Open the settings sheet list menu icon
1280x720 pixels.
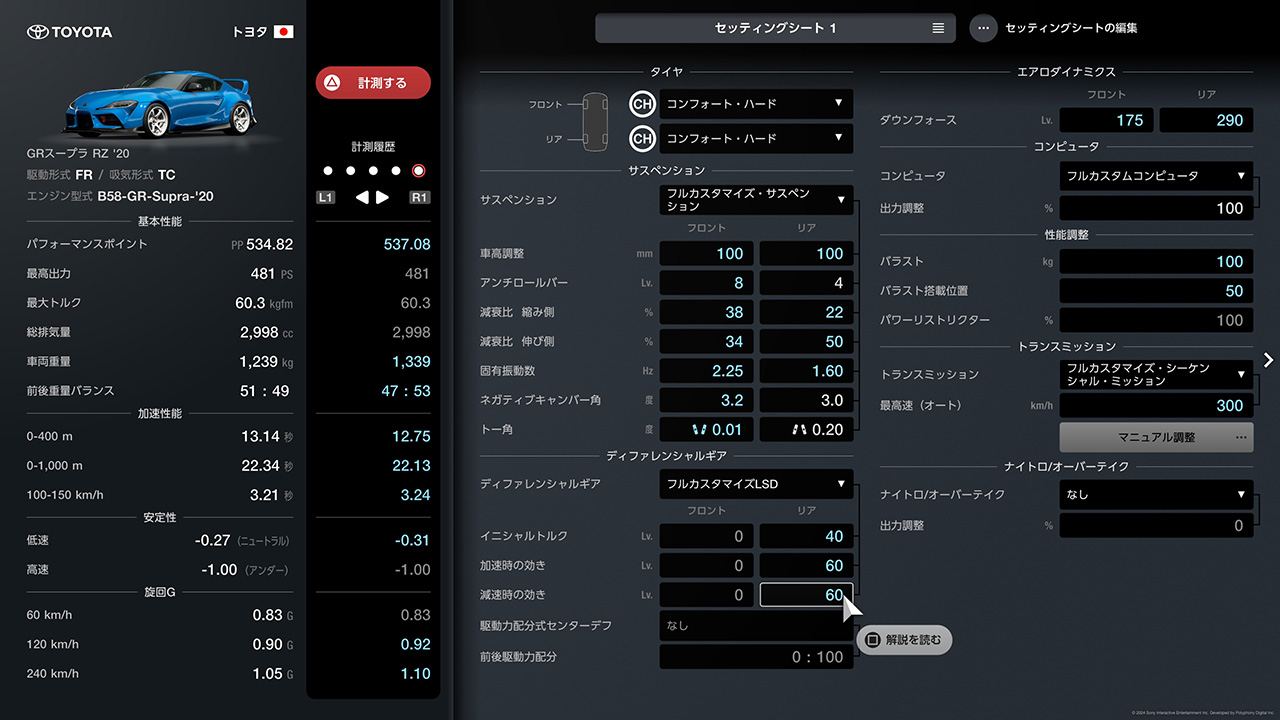[x=938, y=28]
